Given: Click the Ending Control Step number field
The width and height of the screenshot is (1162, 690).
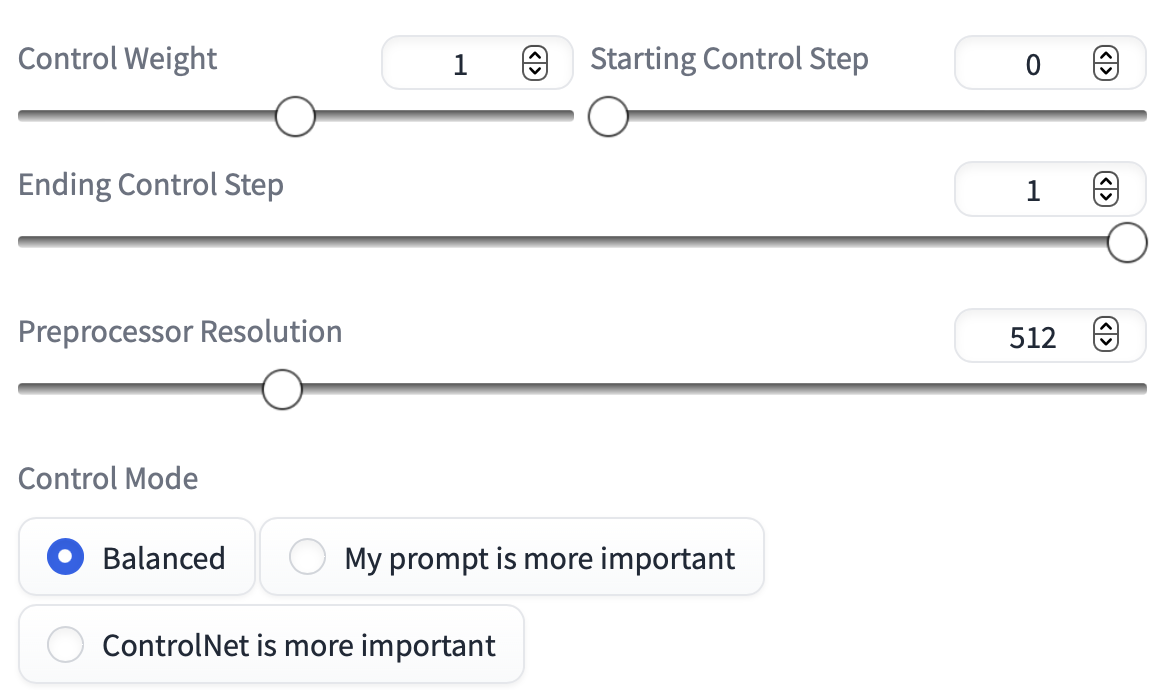Looking at the screenshot, I should [x=1032, y=190].
